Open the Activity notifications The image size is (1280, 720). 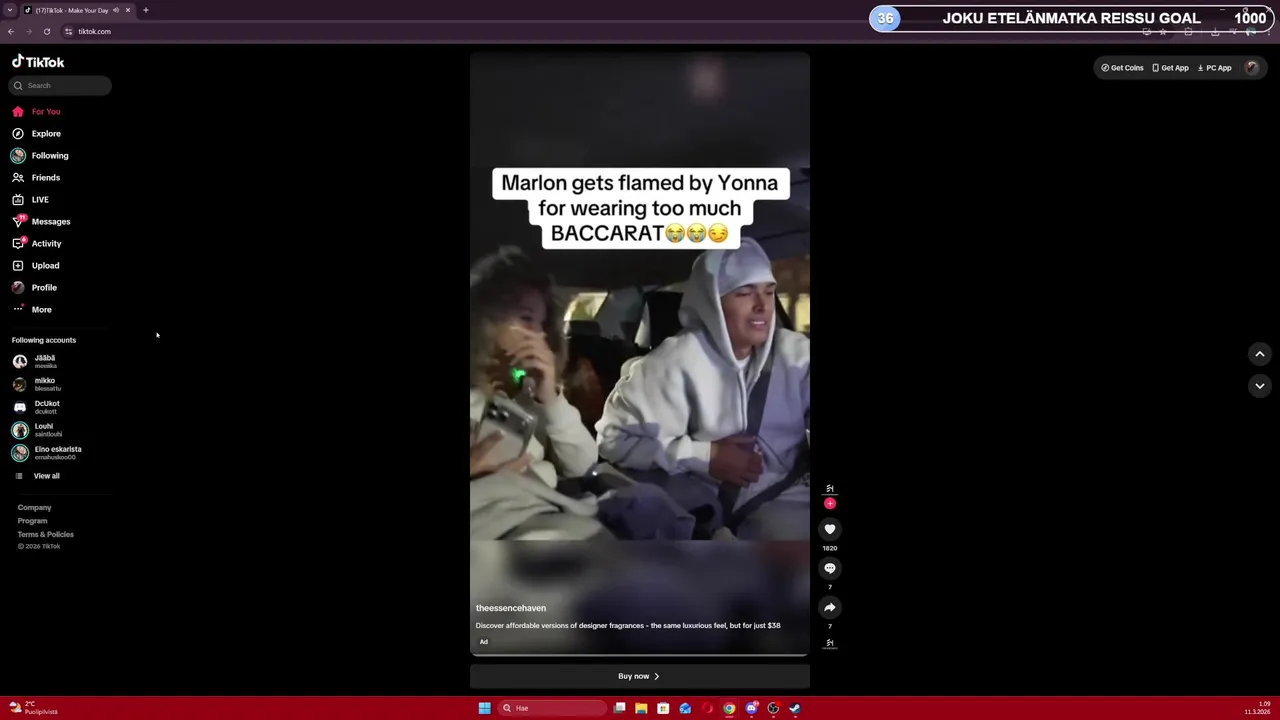[x=37, y=243]
